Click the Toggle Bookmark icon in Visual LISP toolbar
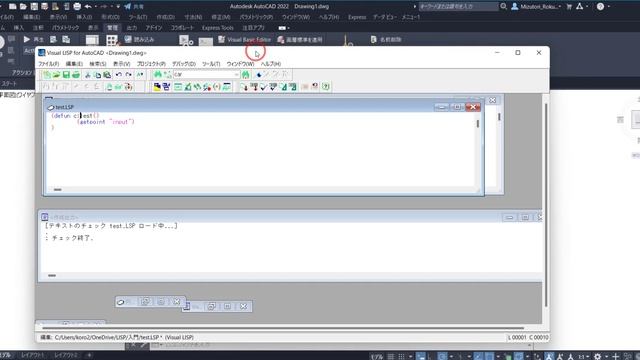The image size is (640, 360). (x=258, y=74)
